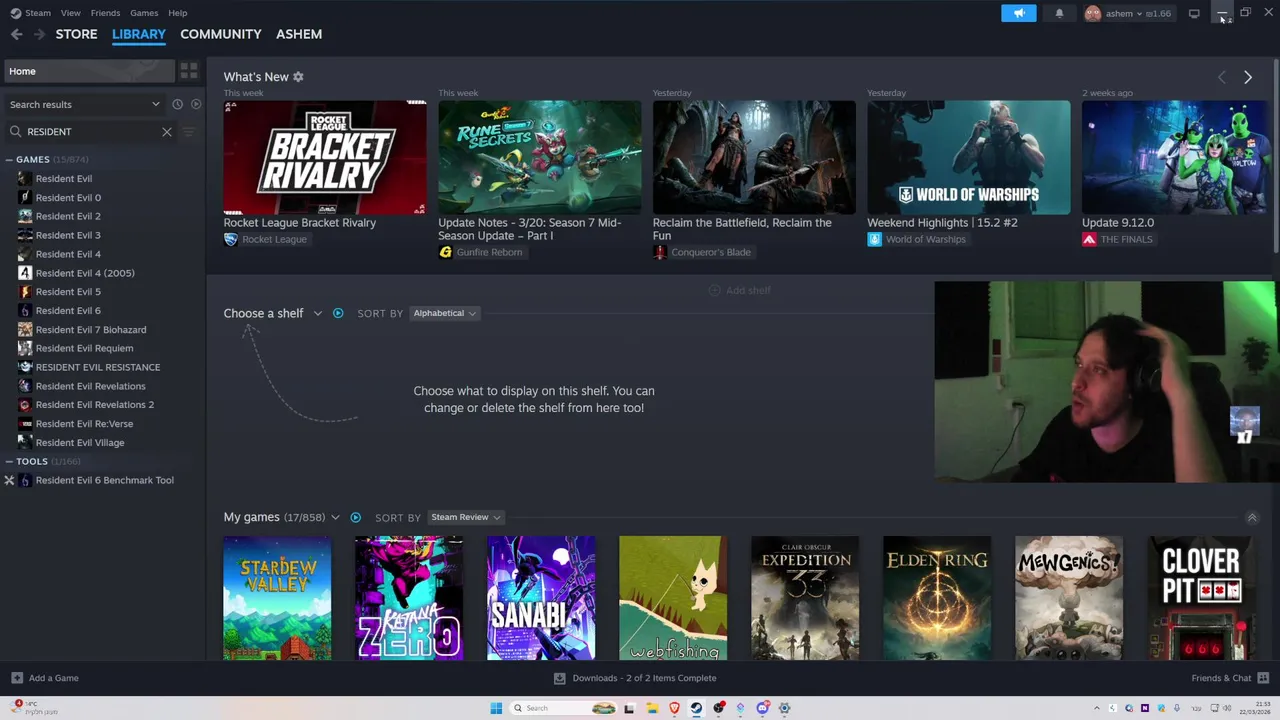The width and height of the screenshot is (1280, 720).
Task: Open the ASHEM profile tab
Action: tap(299, 34)
